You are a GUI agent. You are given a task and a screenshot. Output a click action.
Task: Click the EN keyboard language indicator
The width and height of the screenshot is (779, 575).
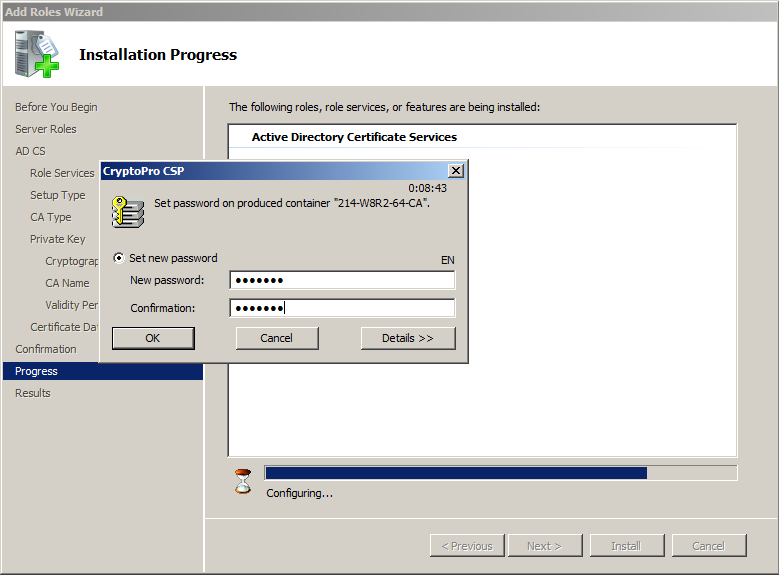(x=447, y=260)
